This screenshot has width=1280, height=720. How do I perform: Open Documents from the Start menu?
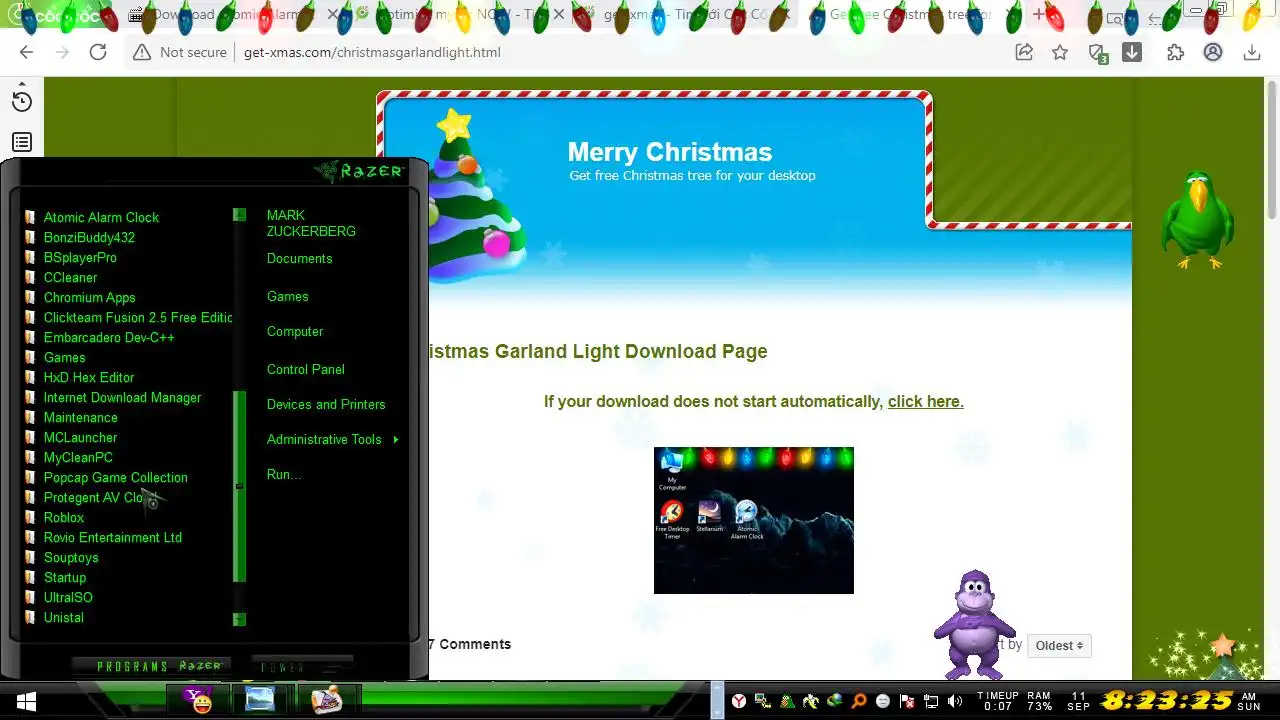tap(299, 258)
